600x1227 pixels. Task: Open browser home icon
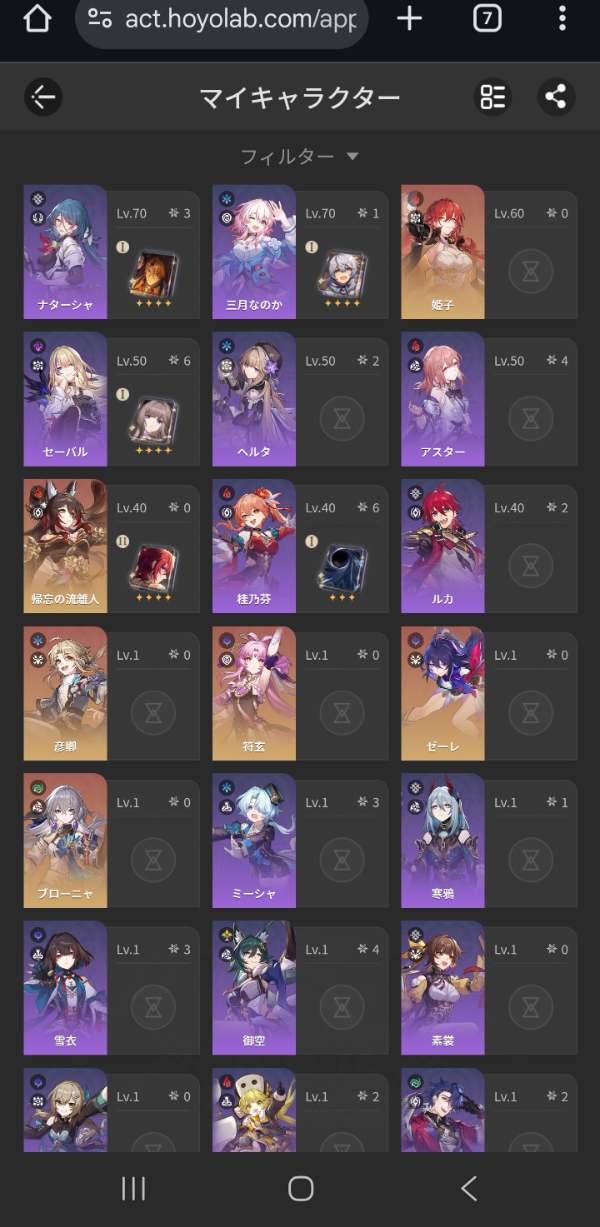(36, 18)
